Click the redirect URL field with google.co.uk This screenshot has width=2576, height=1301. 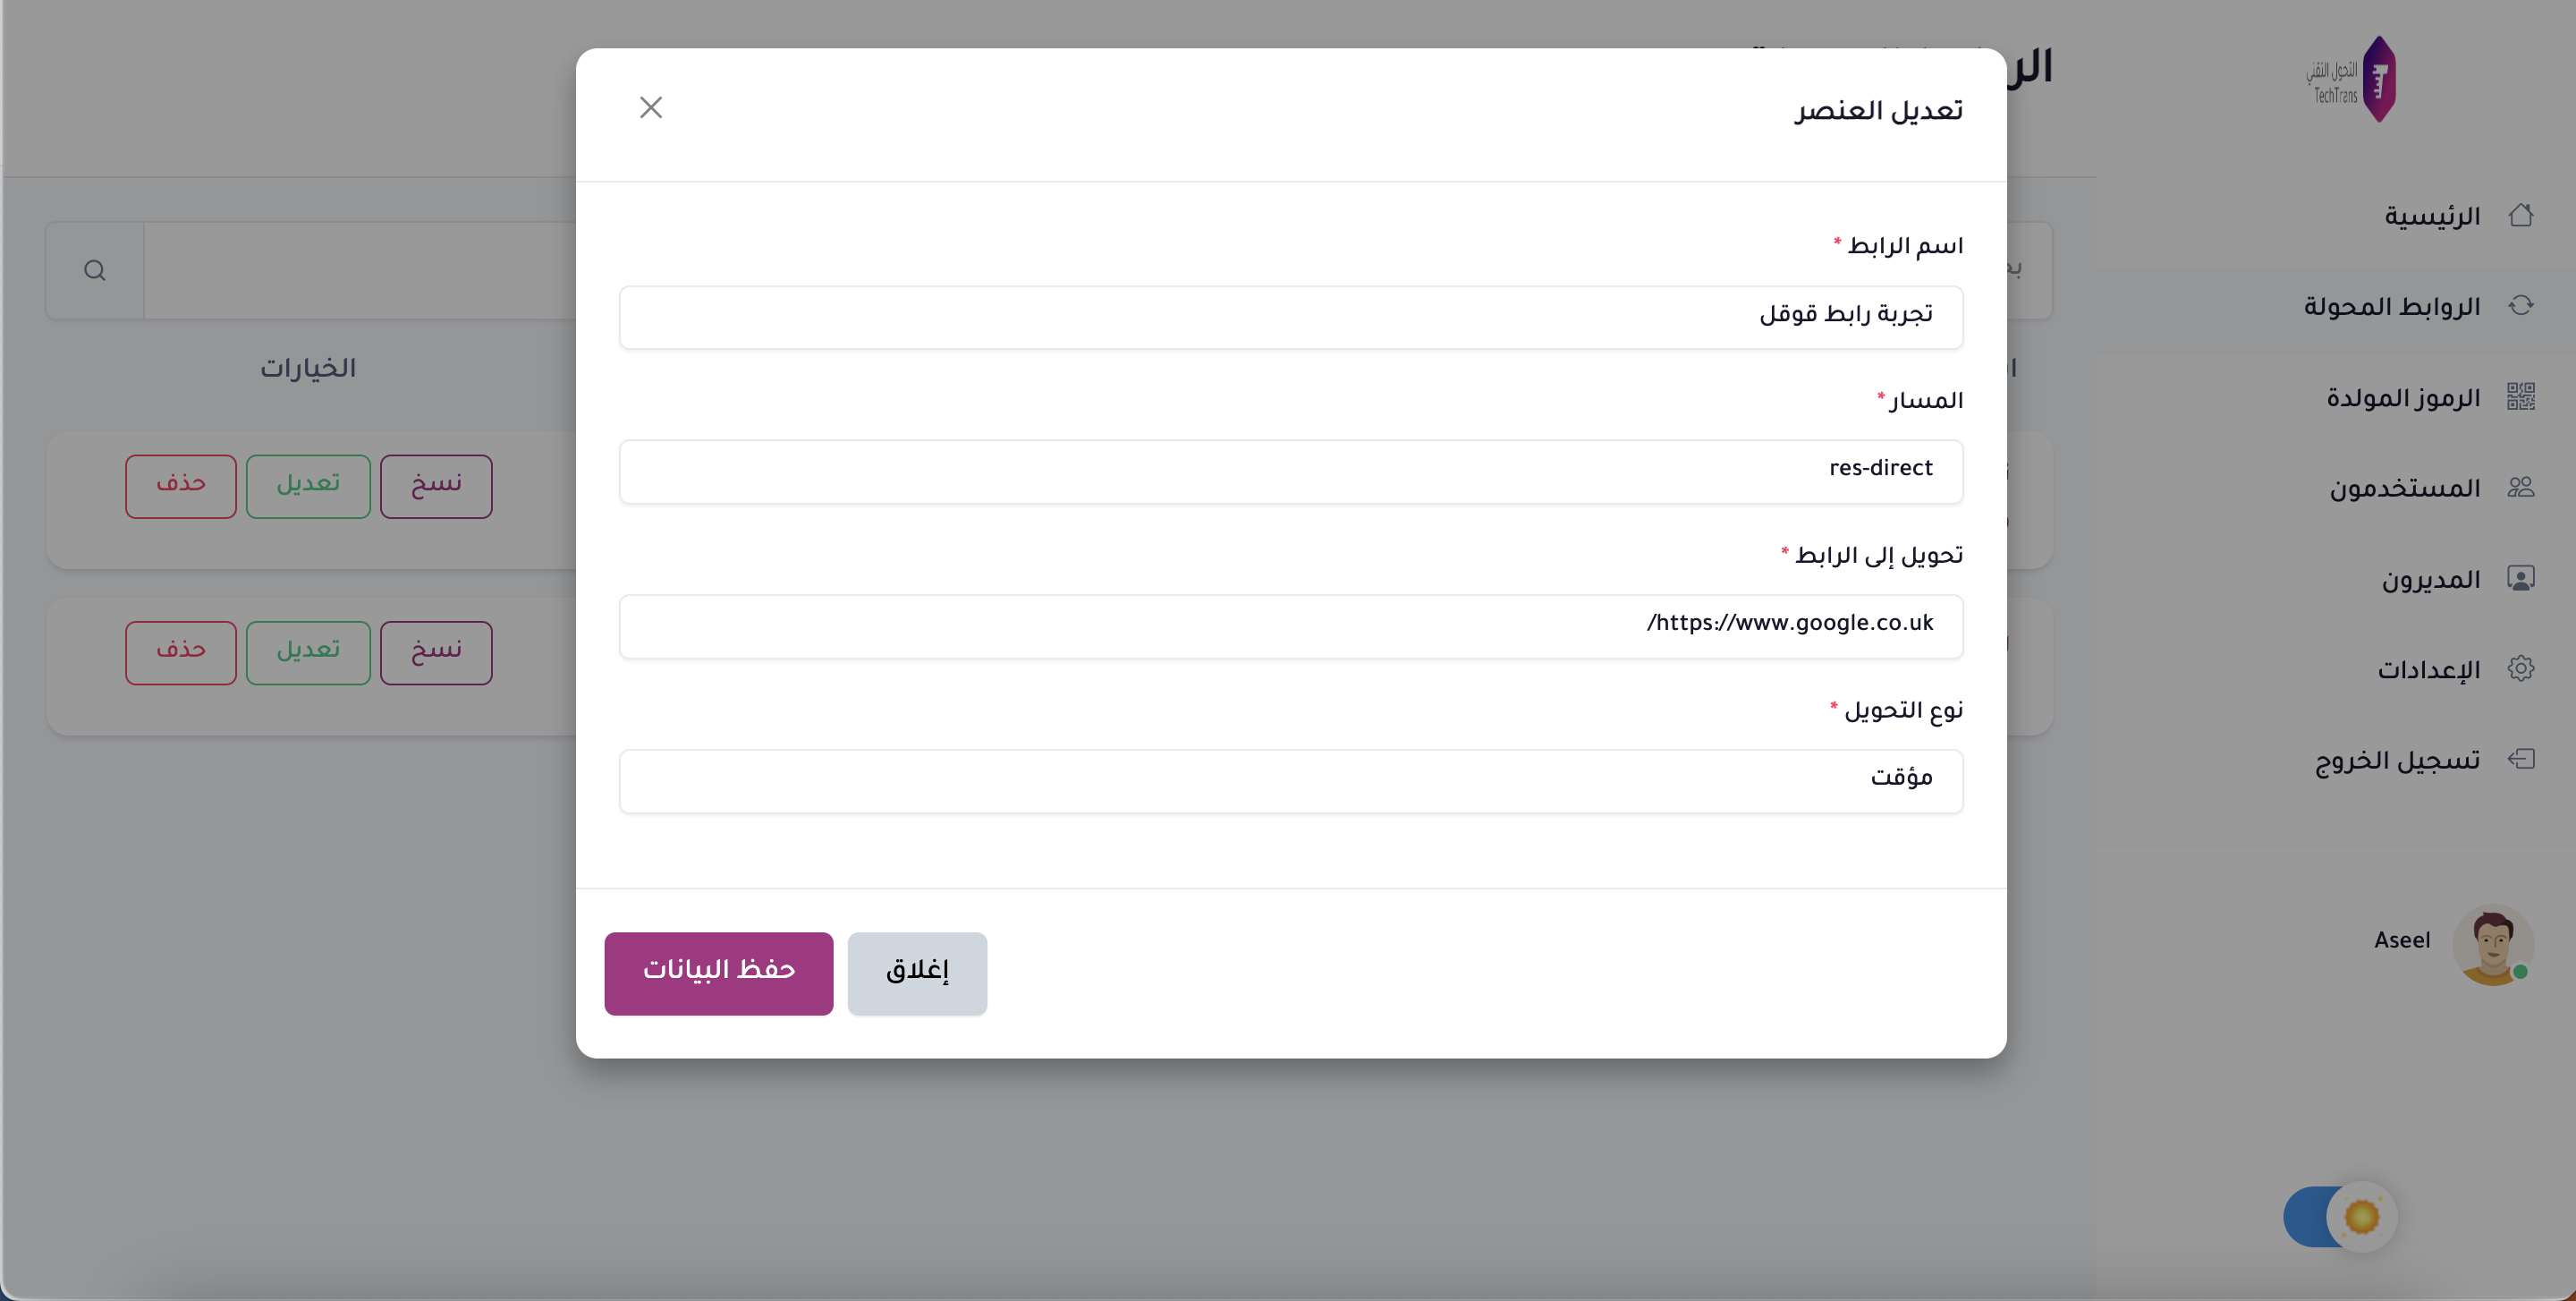pyautogui.click(x=1290, y=626)
